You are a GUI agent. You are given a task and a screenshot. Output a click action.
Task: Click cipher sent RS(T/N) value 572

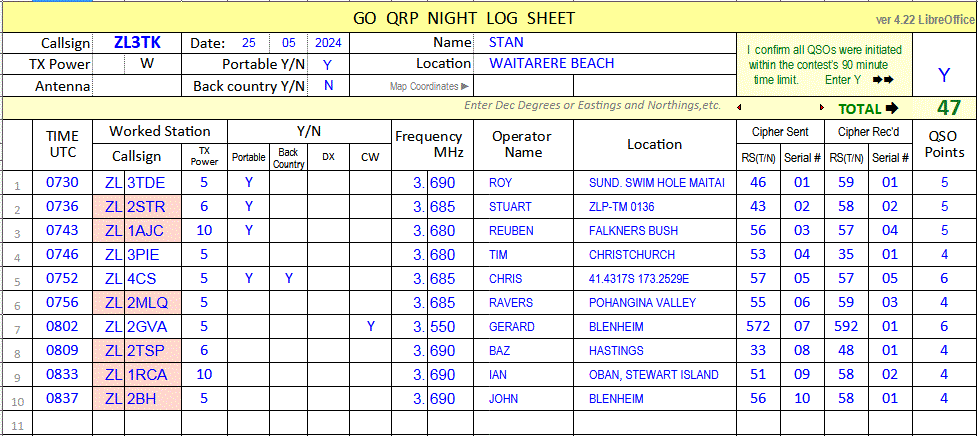(x=758, y=326)
